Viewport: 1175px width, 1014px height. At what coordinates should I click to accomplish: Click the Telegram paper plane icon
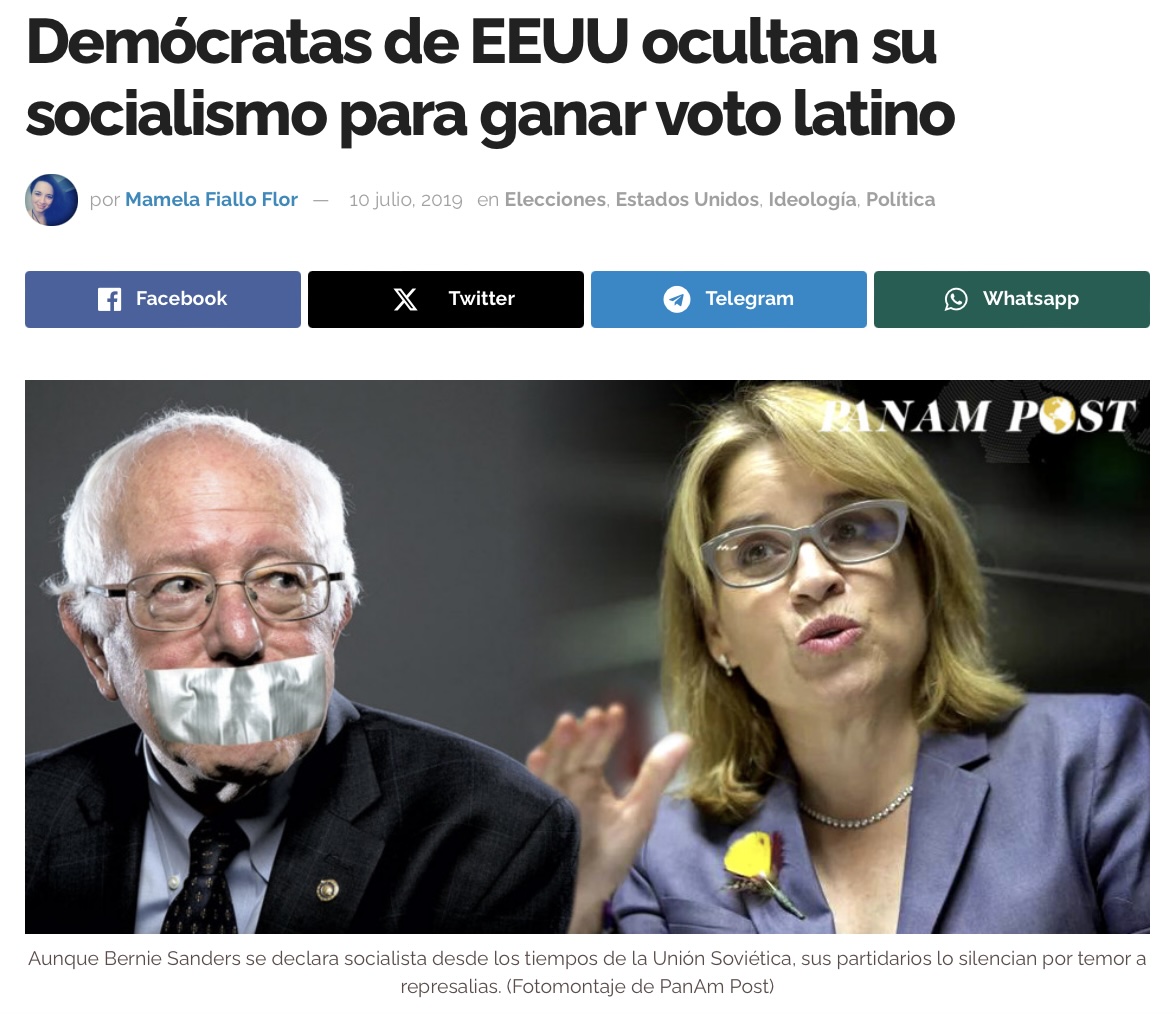point(677,299)
